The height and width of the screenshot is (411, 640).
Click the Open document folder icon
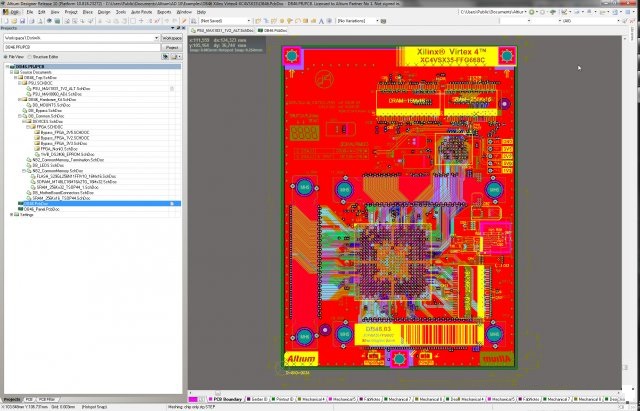(14, 21)
